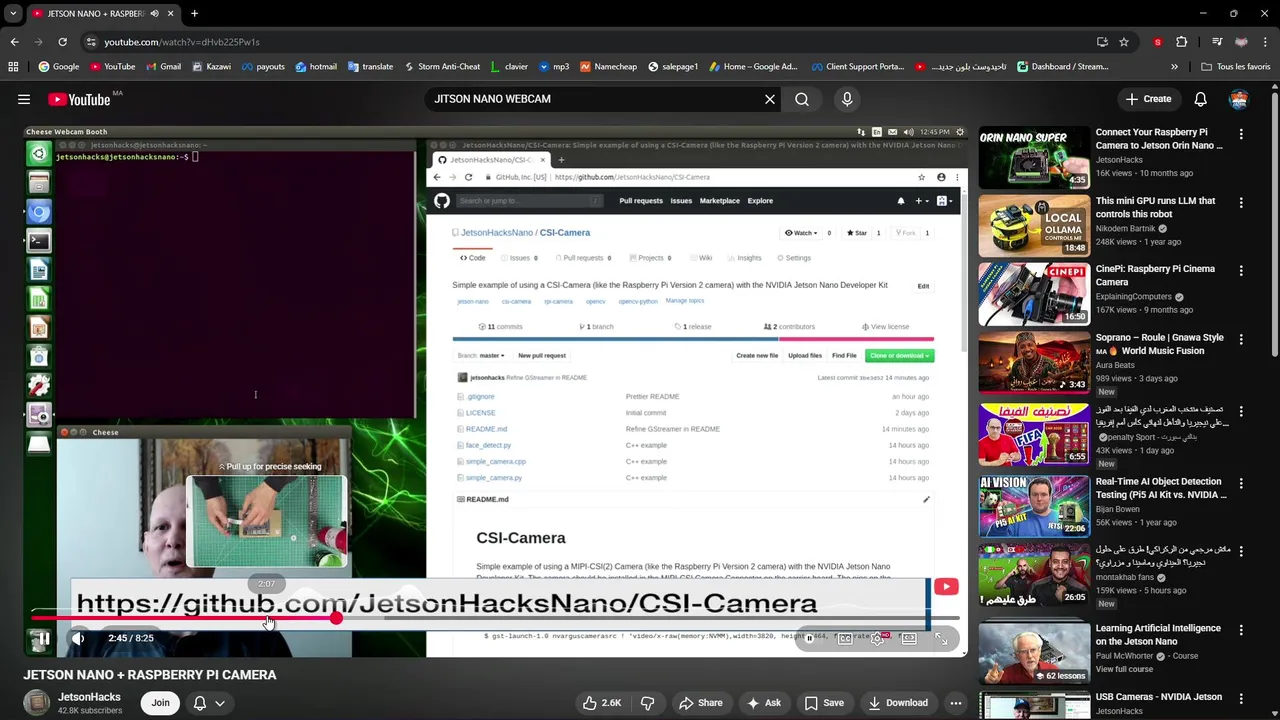Click the Download button

898,703
